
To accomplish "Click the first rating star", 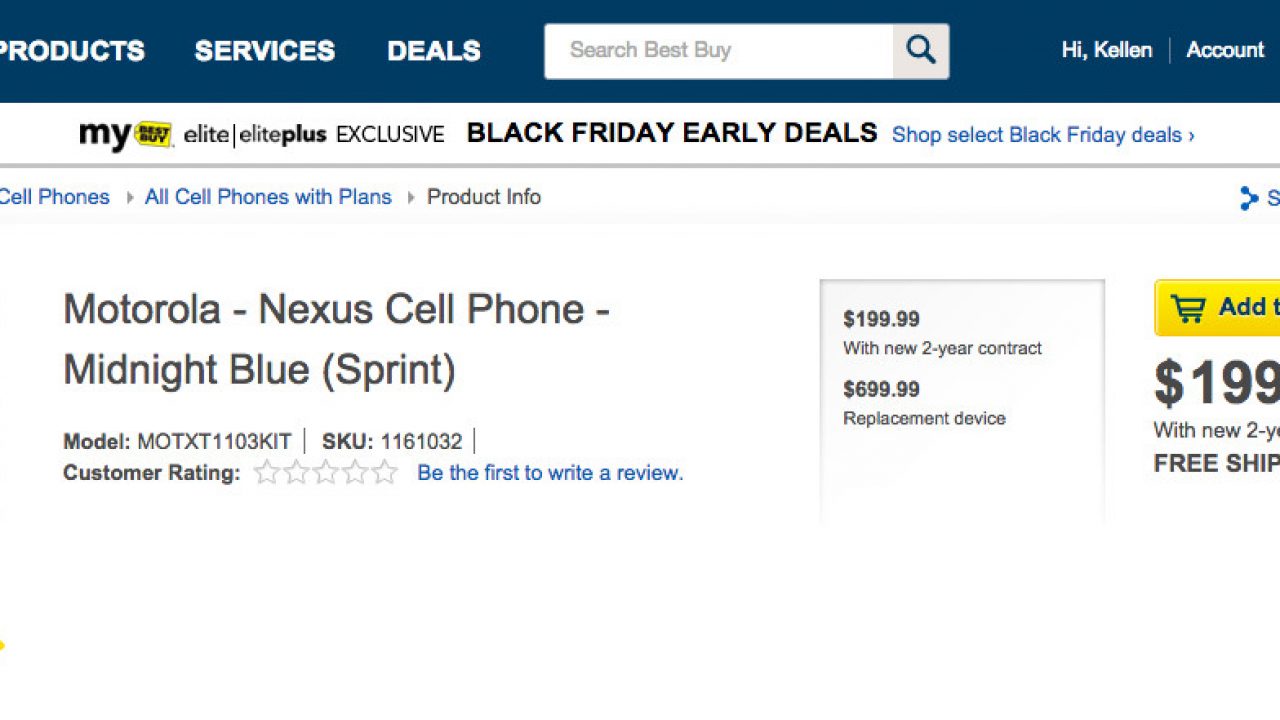I will [266, 473].
